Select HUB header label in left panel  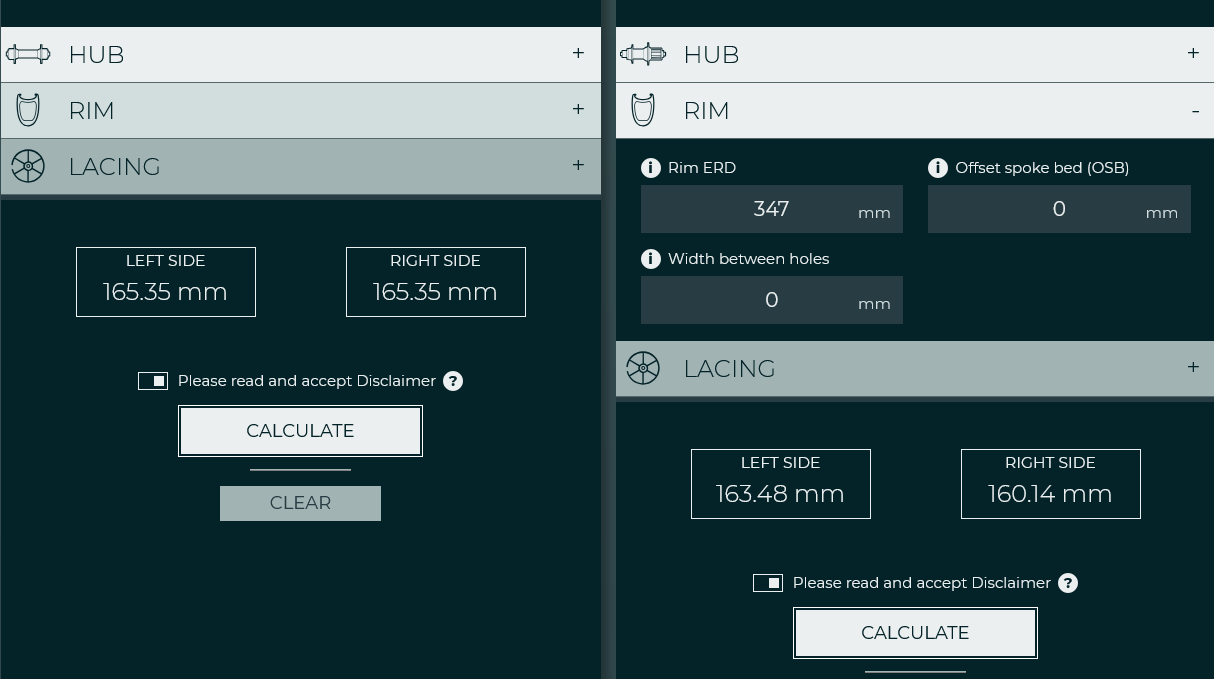click(97, 55)
